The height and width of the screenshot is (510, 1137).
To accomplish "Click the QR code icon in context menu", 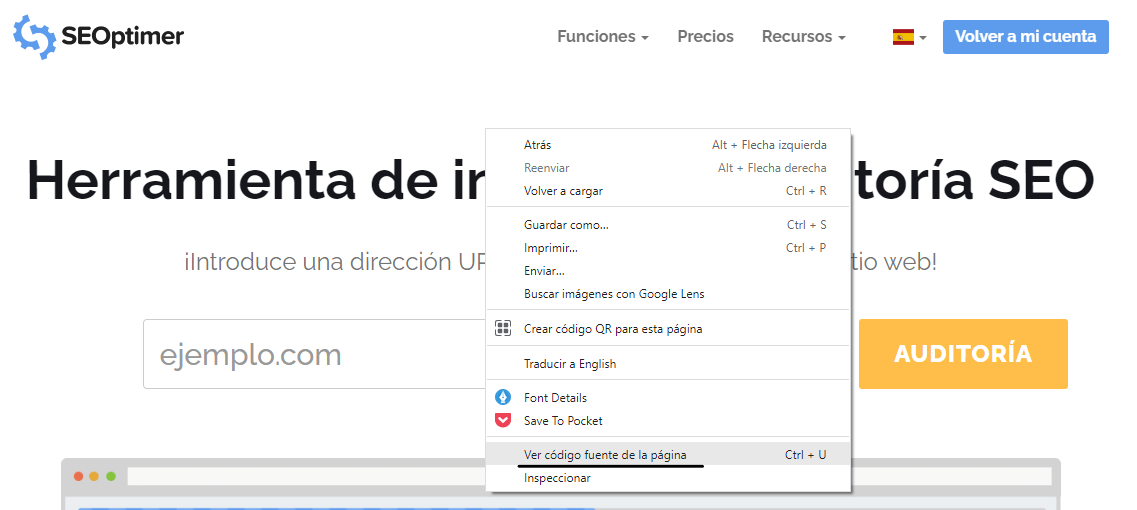I will pos(504,329).
